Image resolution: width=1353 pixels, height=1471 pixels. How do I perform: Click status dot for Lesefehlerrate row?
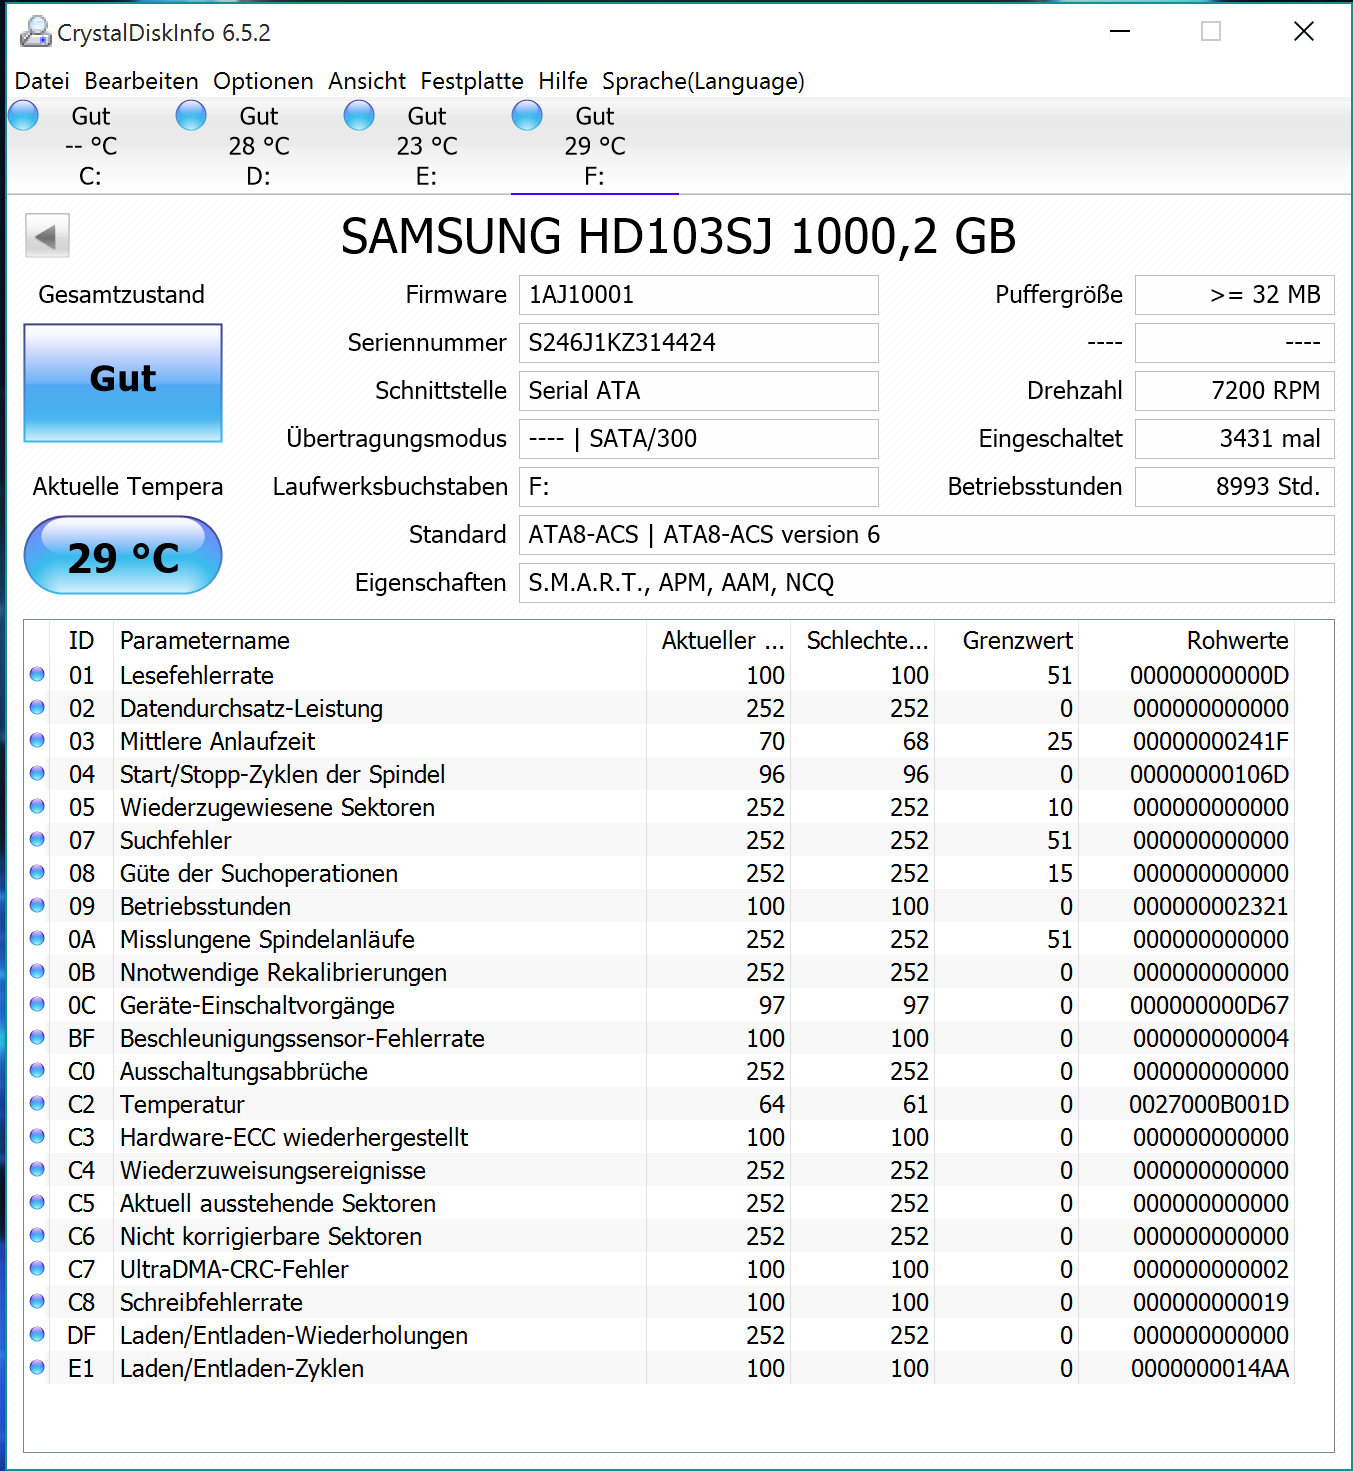37,674
